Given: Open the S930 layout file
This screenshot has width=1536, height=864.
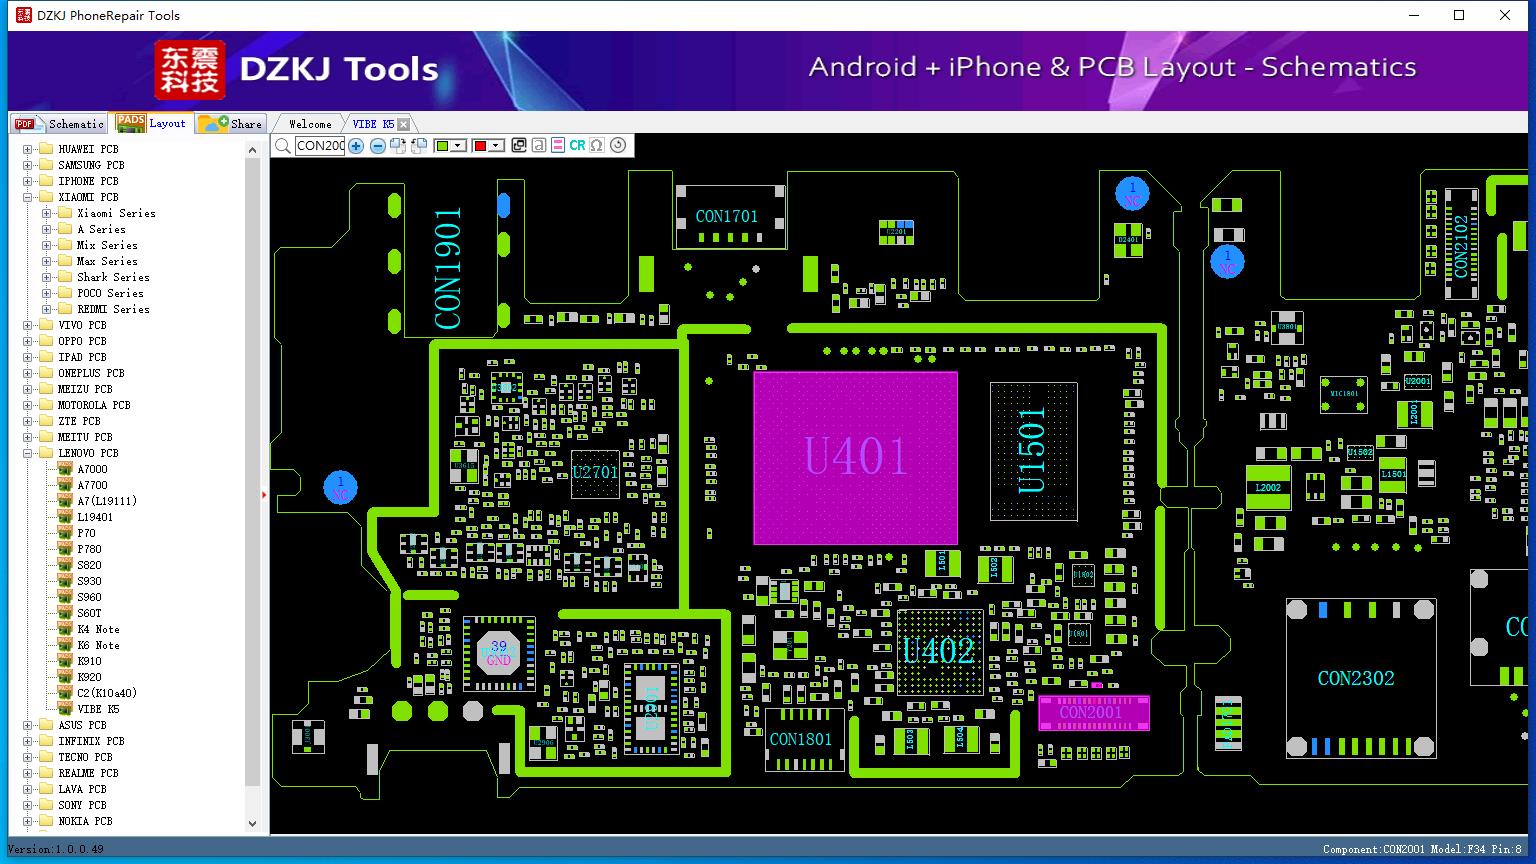Looking at the screenshot, I should [x=89, y=581].
